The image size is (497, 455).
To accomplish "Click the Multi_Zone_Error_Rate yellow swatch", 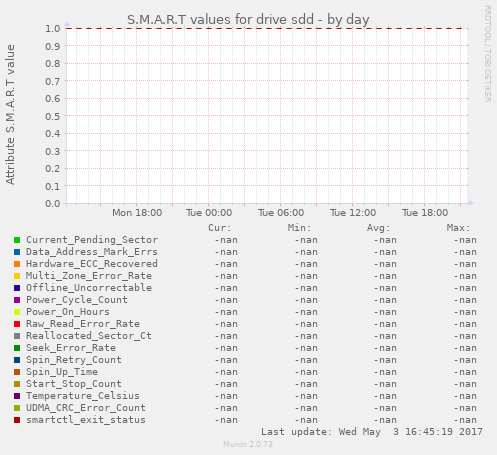I will (x=17, y=276).
